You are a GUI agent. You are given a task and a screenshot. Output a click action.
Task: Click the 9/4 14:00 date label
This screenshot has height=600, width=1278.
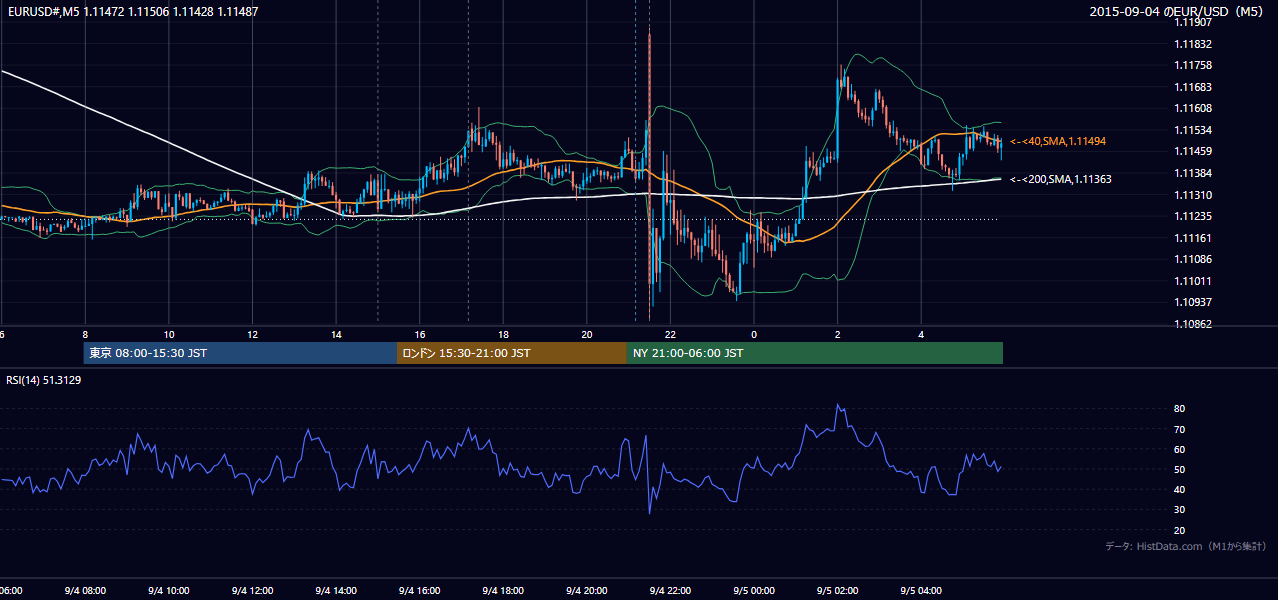336,591
